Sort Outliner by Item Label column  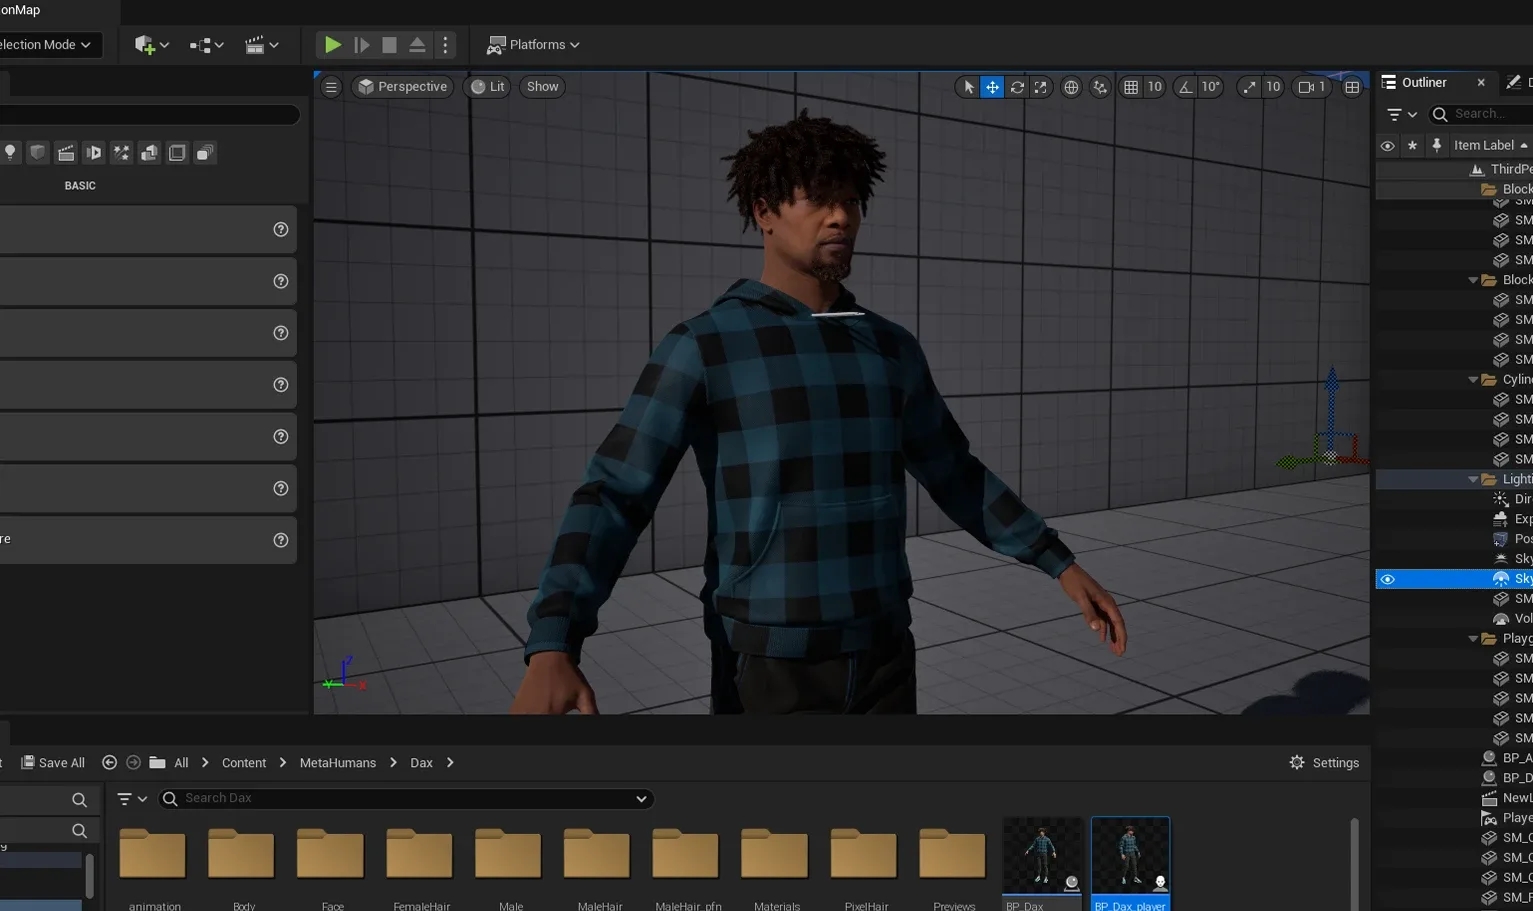(x=1490, y=146)
